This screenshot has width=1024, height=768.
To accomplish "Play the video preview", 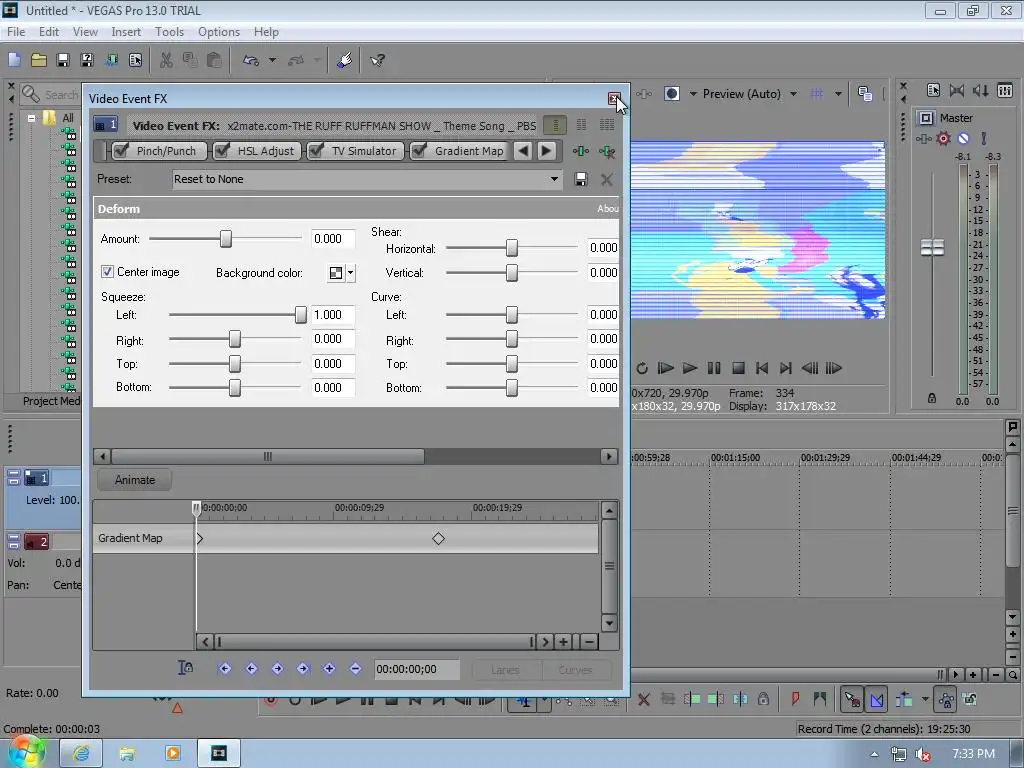I will [690, 368].
